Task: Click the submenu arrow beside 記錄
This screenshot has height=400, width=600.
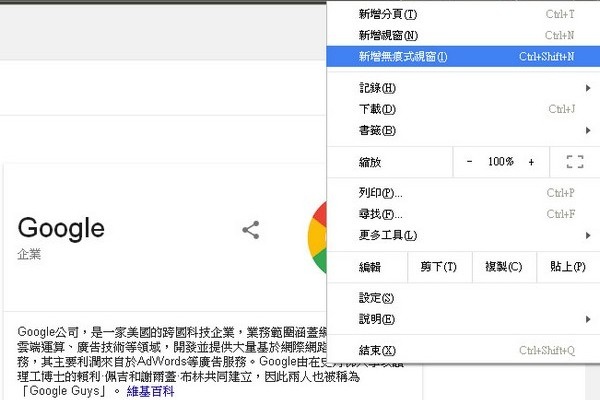Action: [x=588, y=88]
